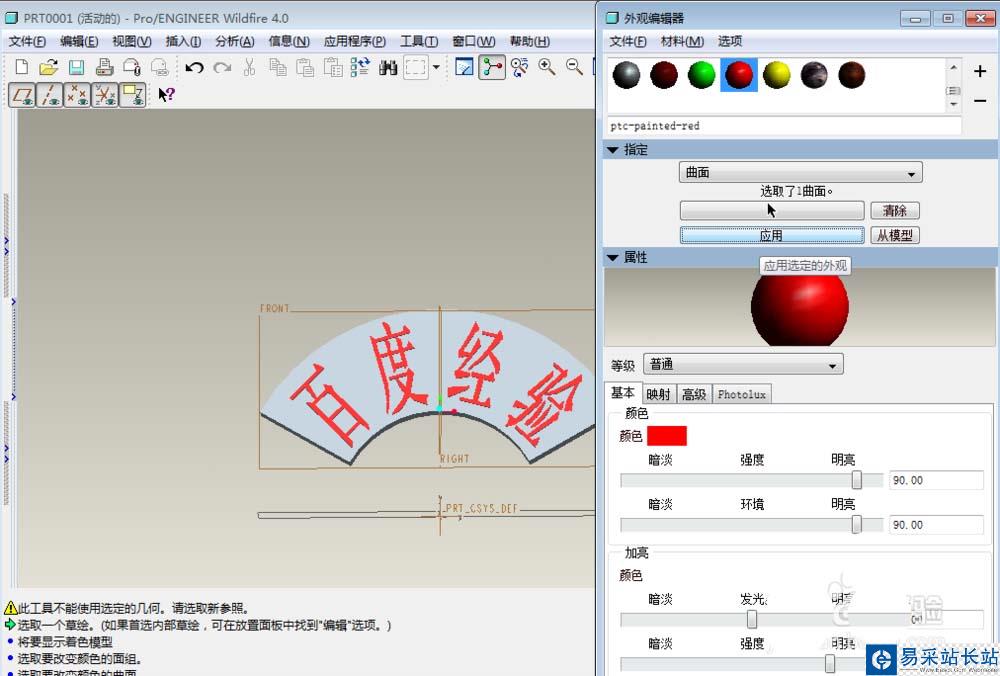1000x676 pixels.
Task: Select the green sphere appearance thumbnail
Action: click(x=702, y=75)
